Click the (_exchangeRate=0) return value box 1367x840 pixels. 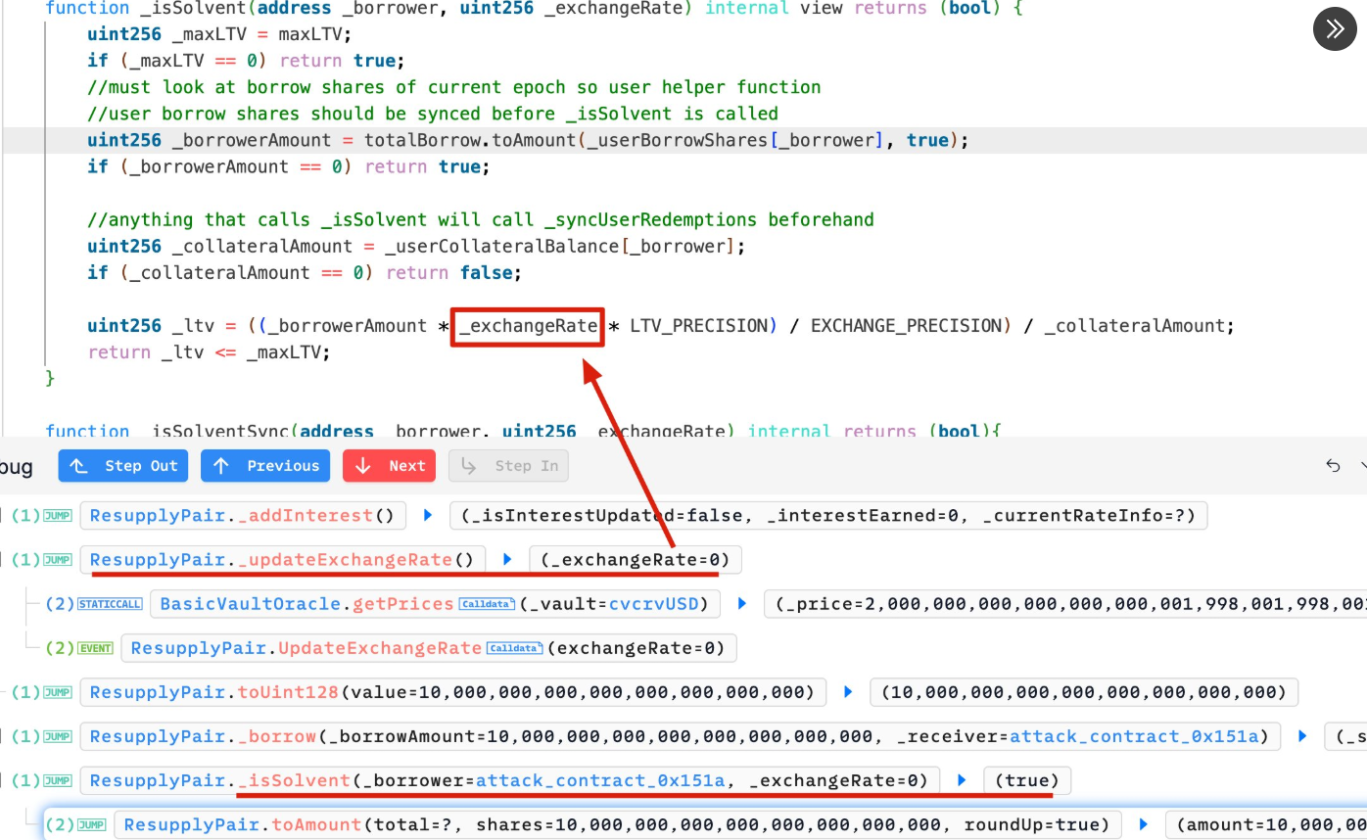pos(635,560)
